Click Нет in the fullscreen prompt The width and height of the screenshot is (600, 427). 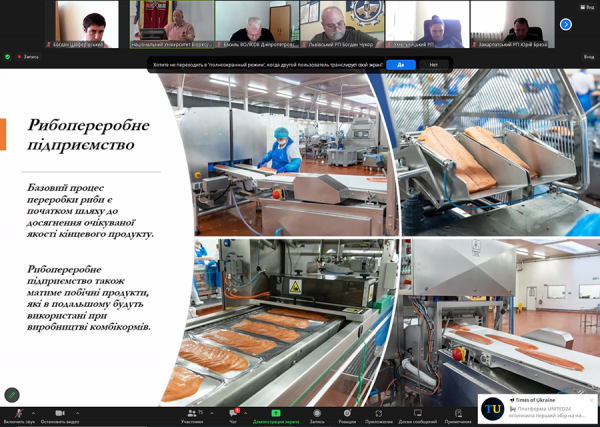pos(434,65)
